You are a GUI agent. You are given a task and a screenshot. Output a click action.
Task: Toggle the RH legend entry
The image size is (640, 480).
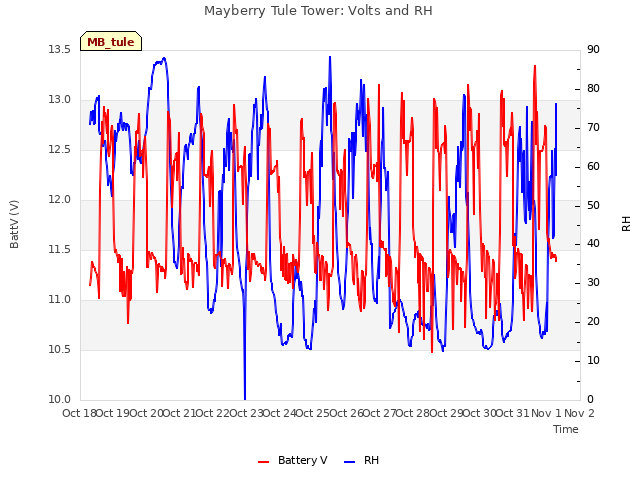(362, 460)
